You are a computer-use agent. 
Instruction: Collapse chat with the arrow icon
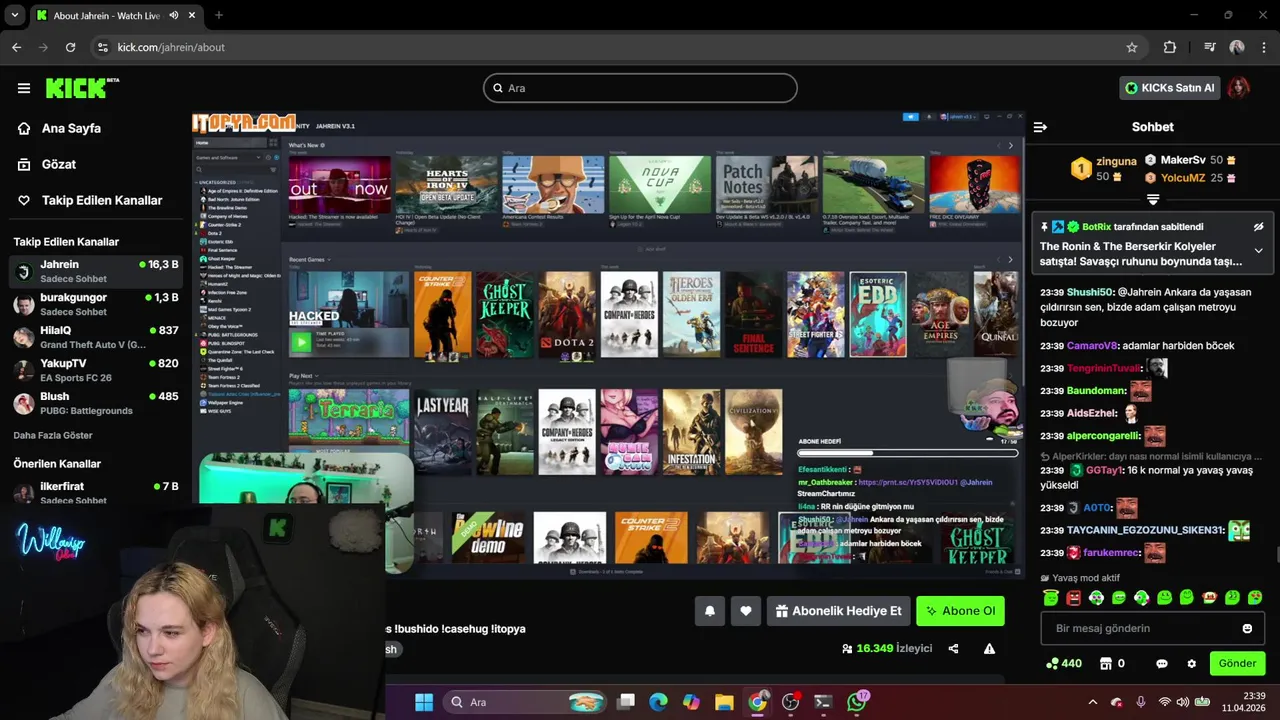coord(1040,127)
